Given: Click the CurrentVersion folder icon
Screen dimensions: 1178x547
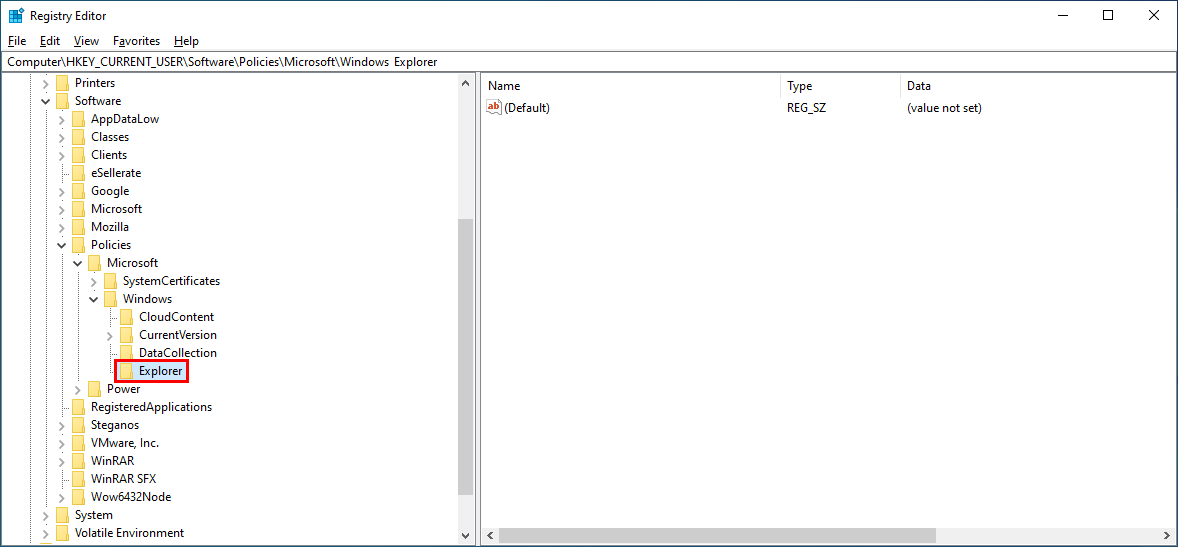Looking at the screenshot, I should (126, 335).
